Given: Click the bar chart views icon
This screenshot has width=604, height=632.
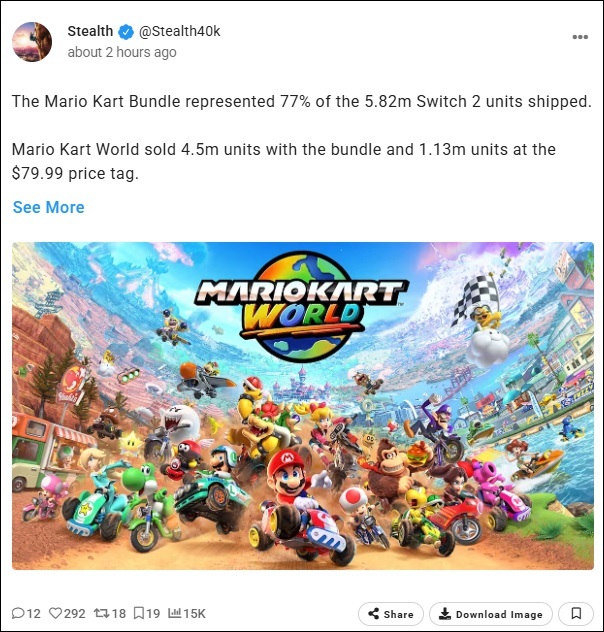Looking at the screenshot, I should pyautogui.click(x=174, y=613).
